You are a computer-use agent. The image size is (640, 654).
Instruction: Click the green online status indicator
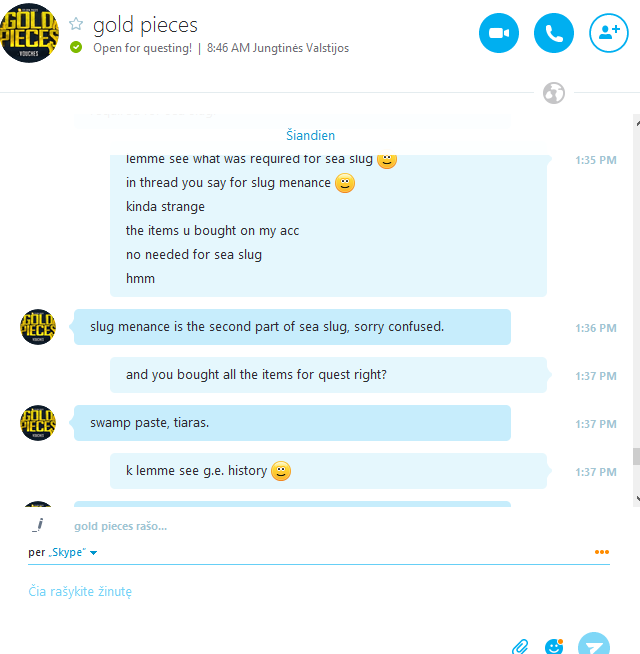pyautogui.click(x=76, y=48)
